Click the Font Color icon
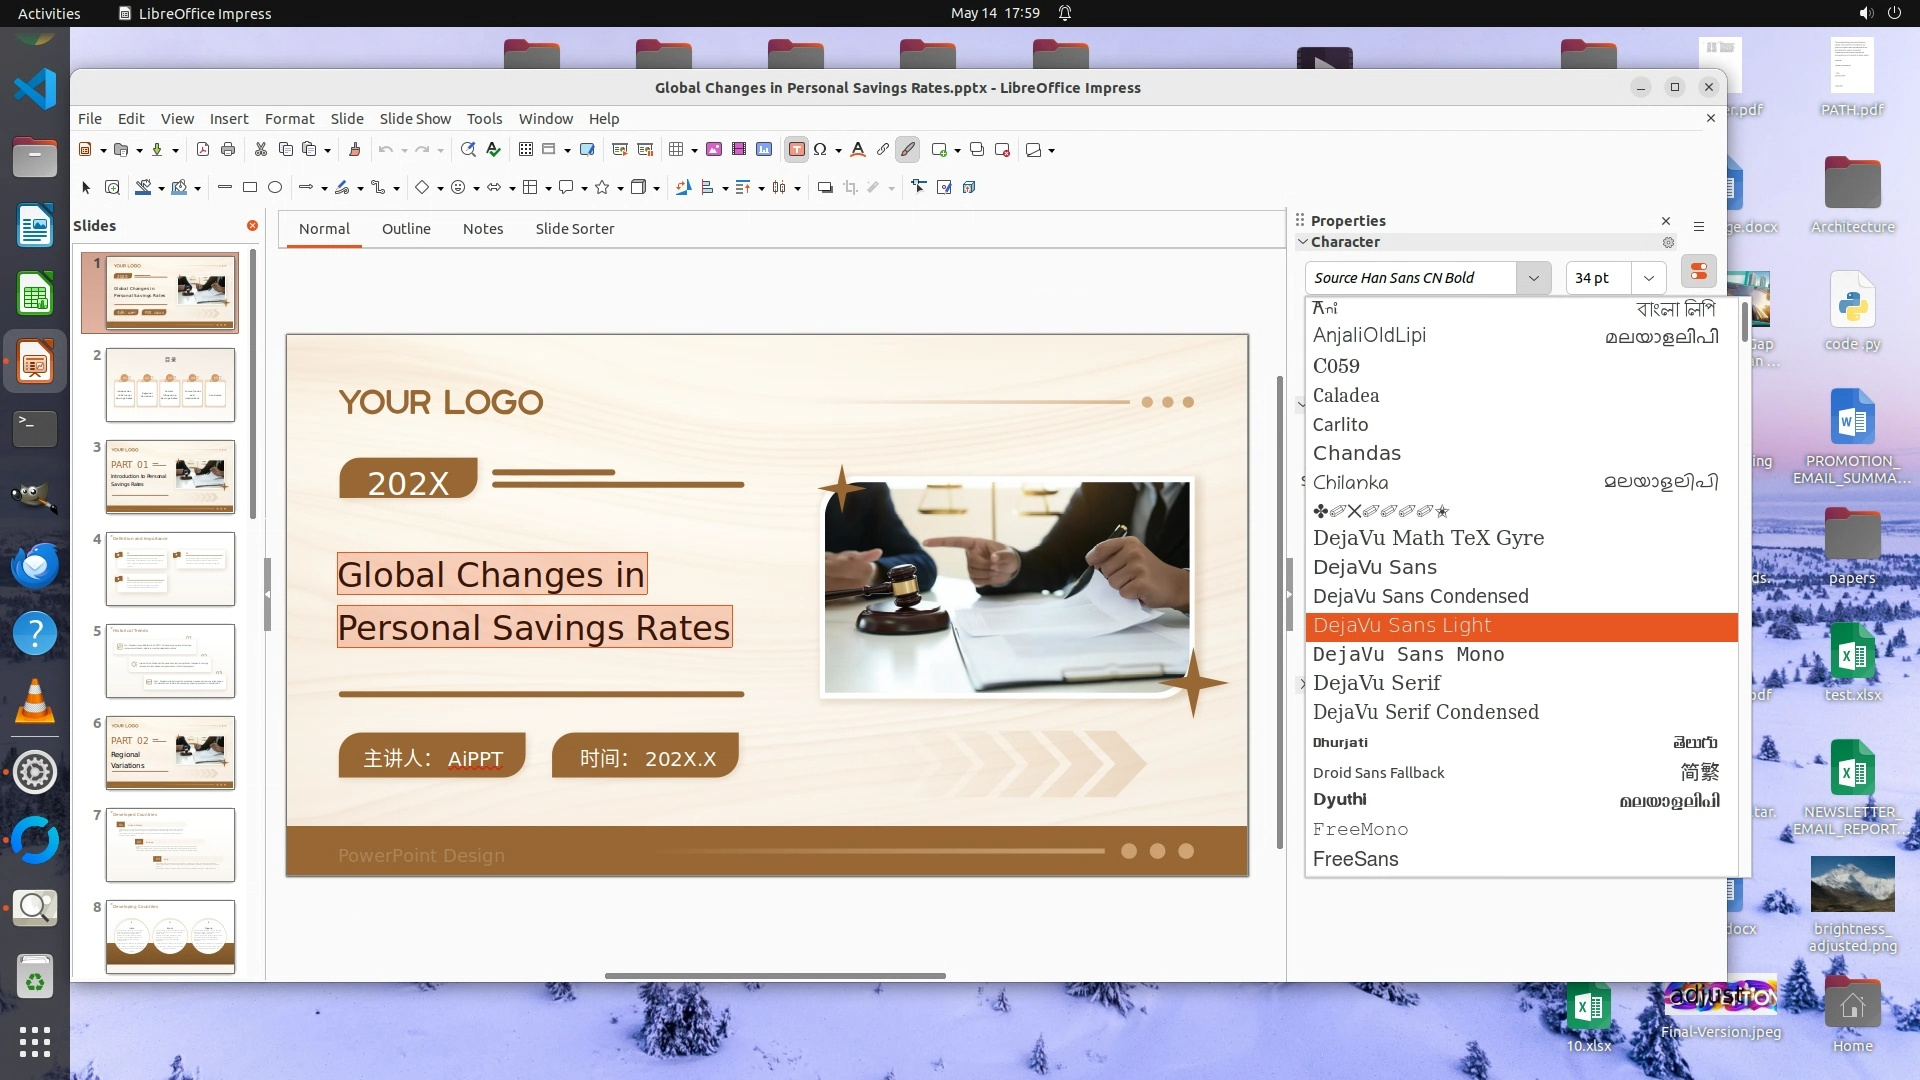Image resolution: width=1920 pixels, height=1080 pixels. pyautogui.click(x=857, y=150)
